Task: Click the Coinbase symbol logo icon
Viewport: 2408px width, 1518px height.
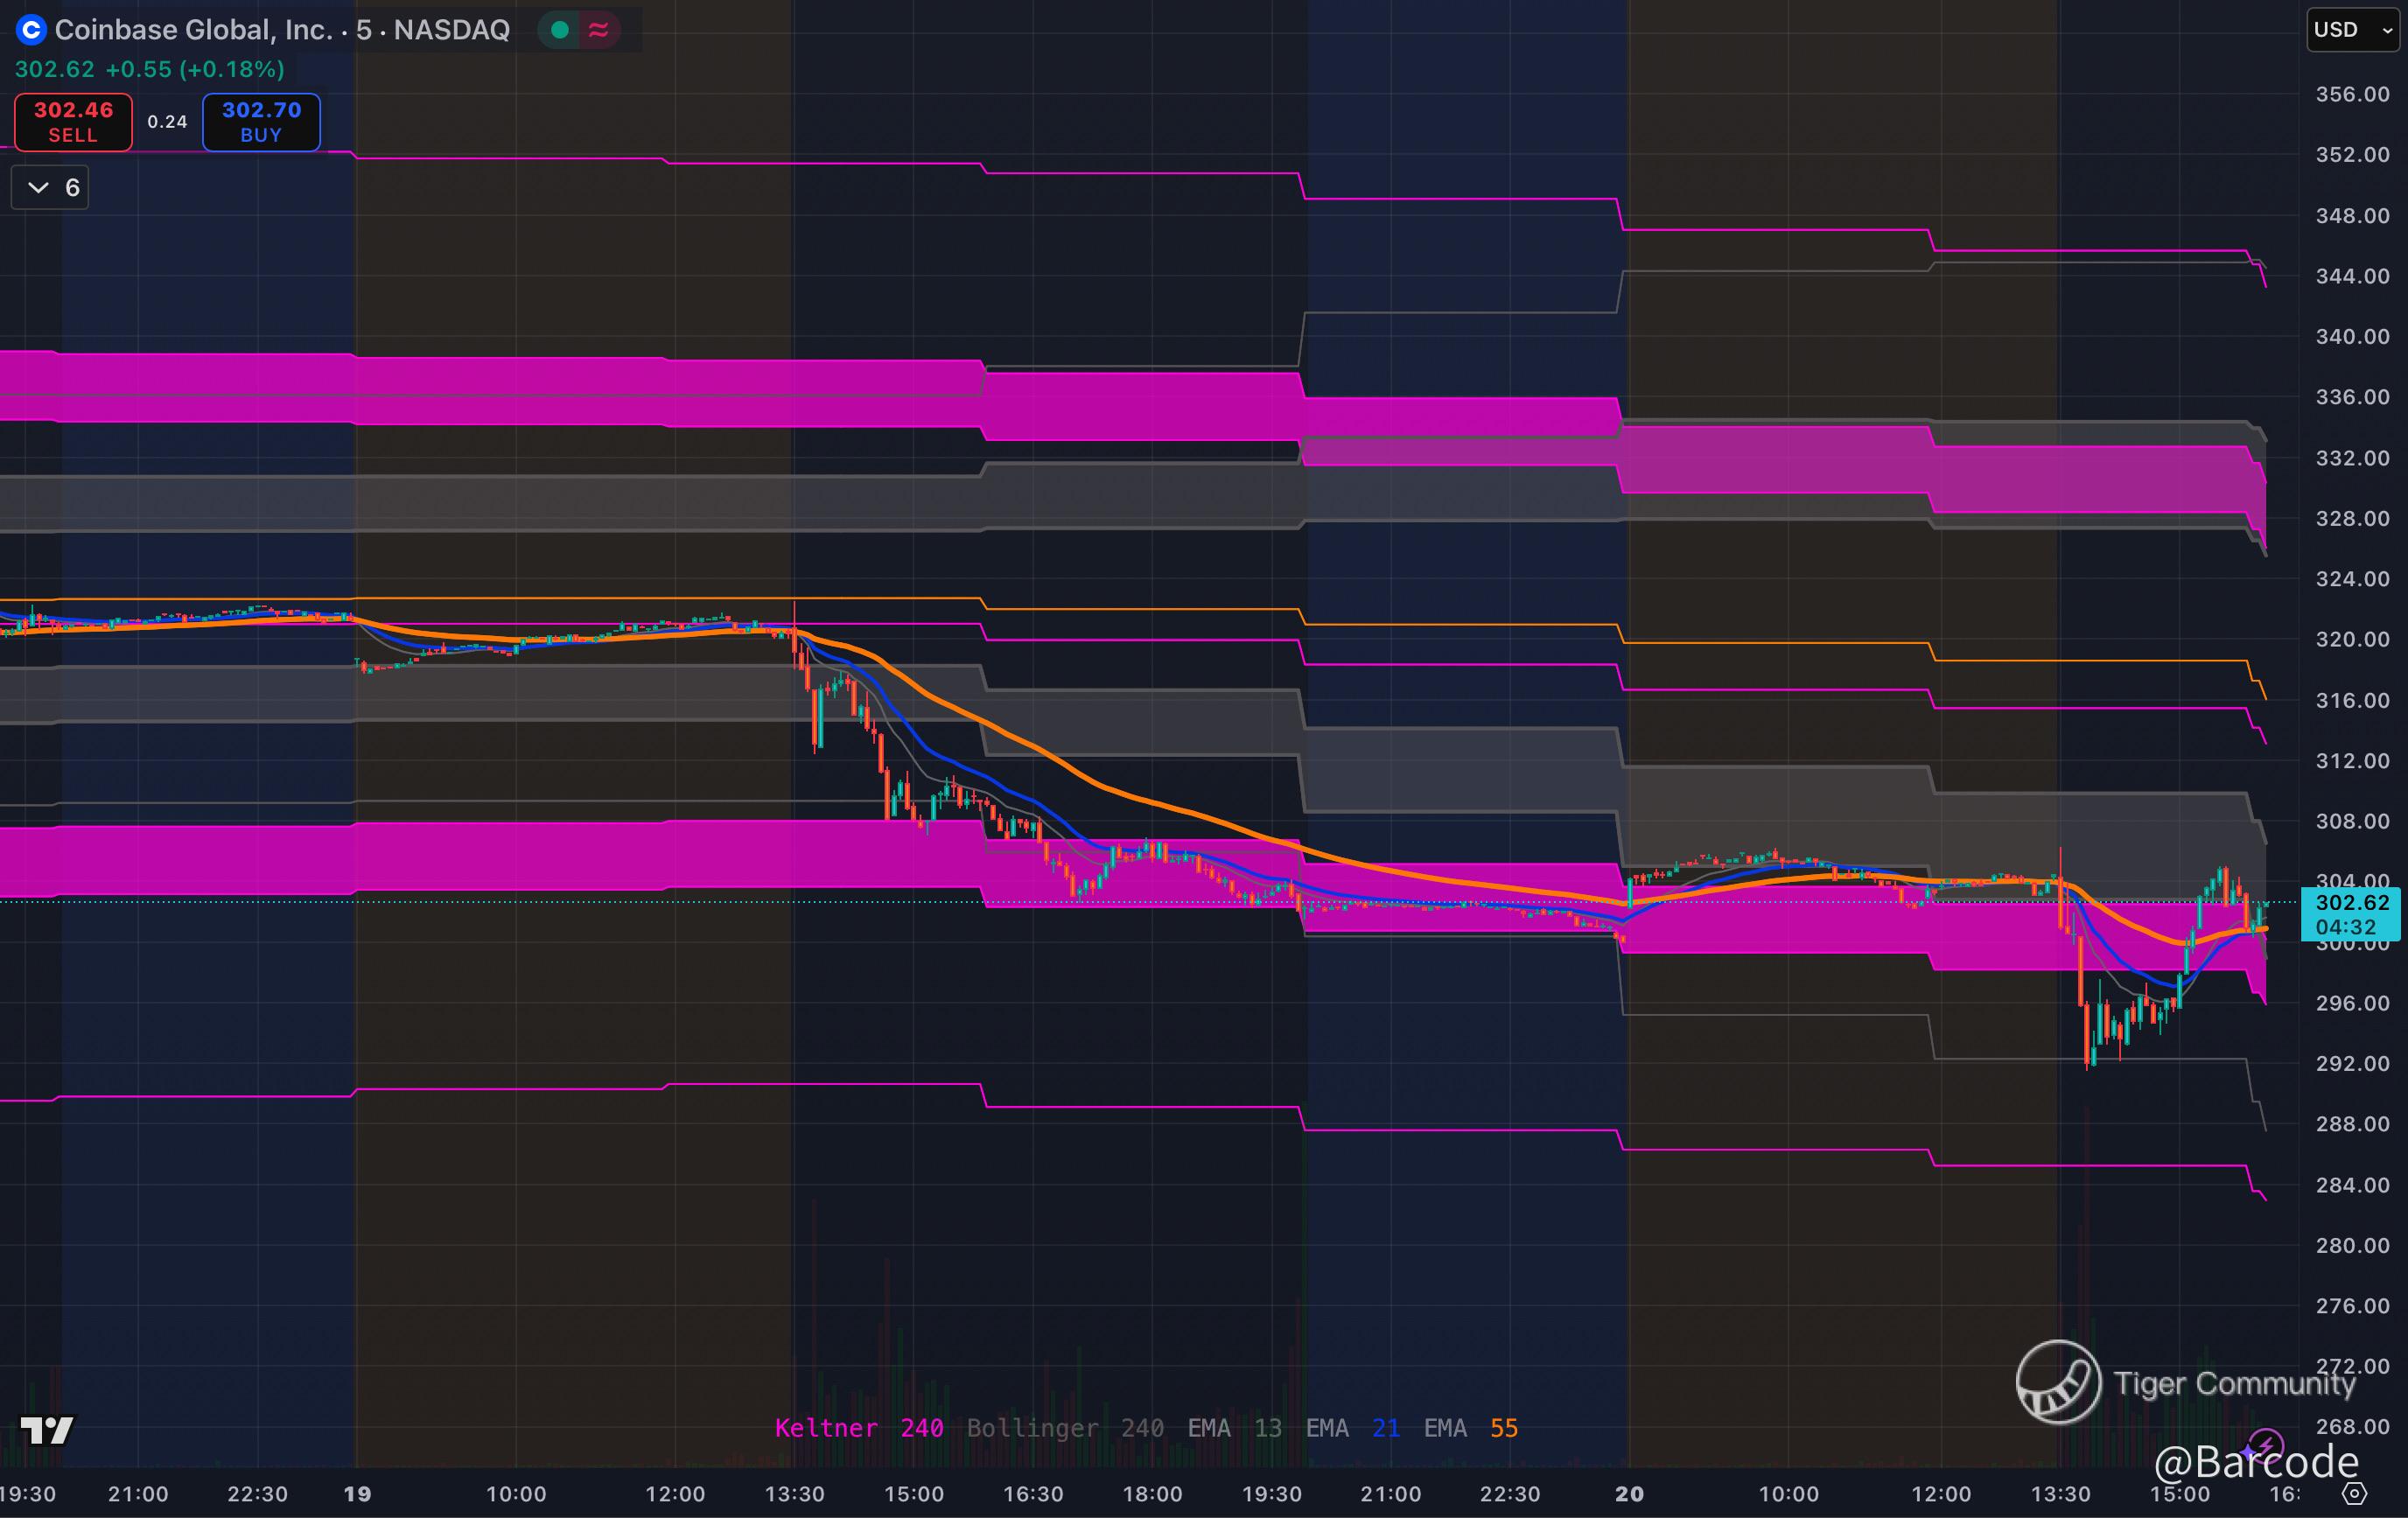Action: coord(31,30)
